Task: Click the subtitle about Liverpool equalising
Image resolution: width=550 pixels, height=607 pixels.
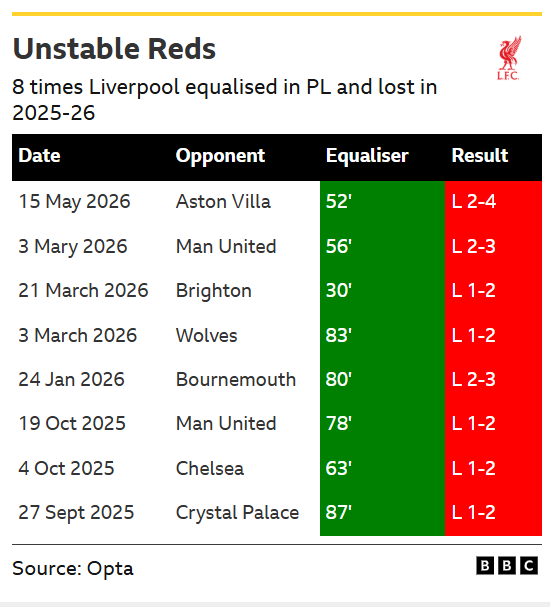Action: [x=224, y=99]
